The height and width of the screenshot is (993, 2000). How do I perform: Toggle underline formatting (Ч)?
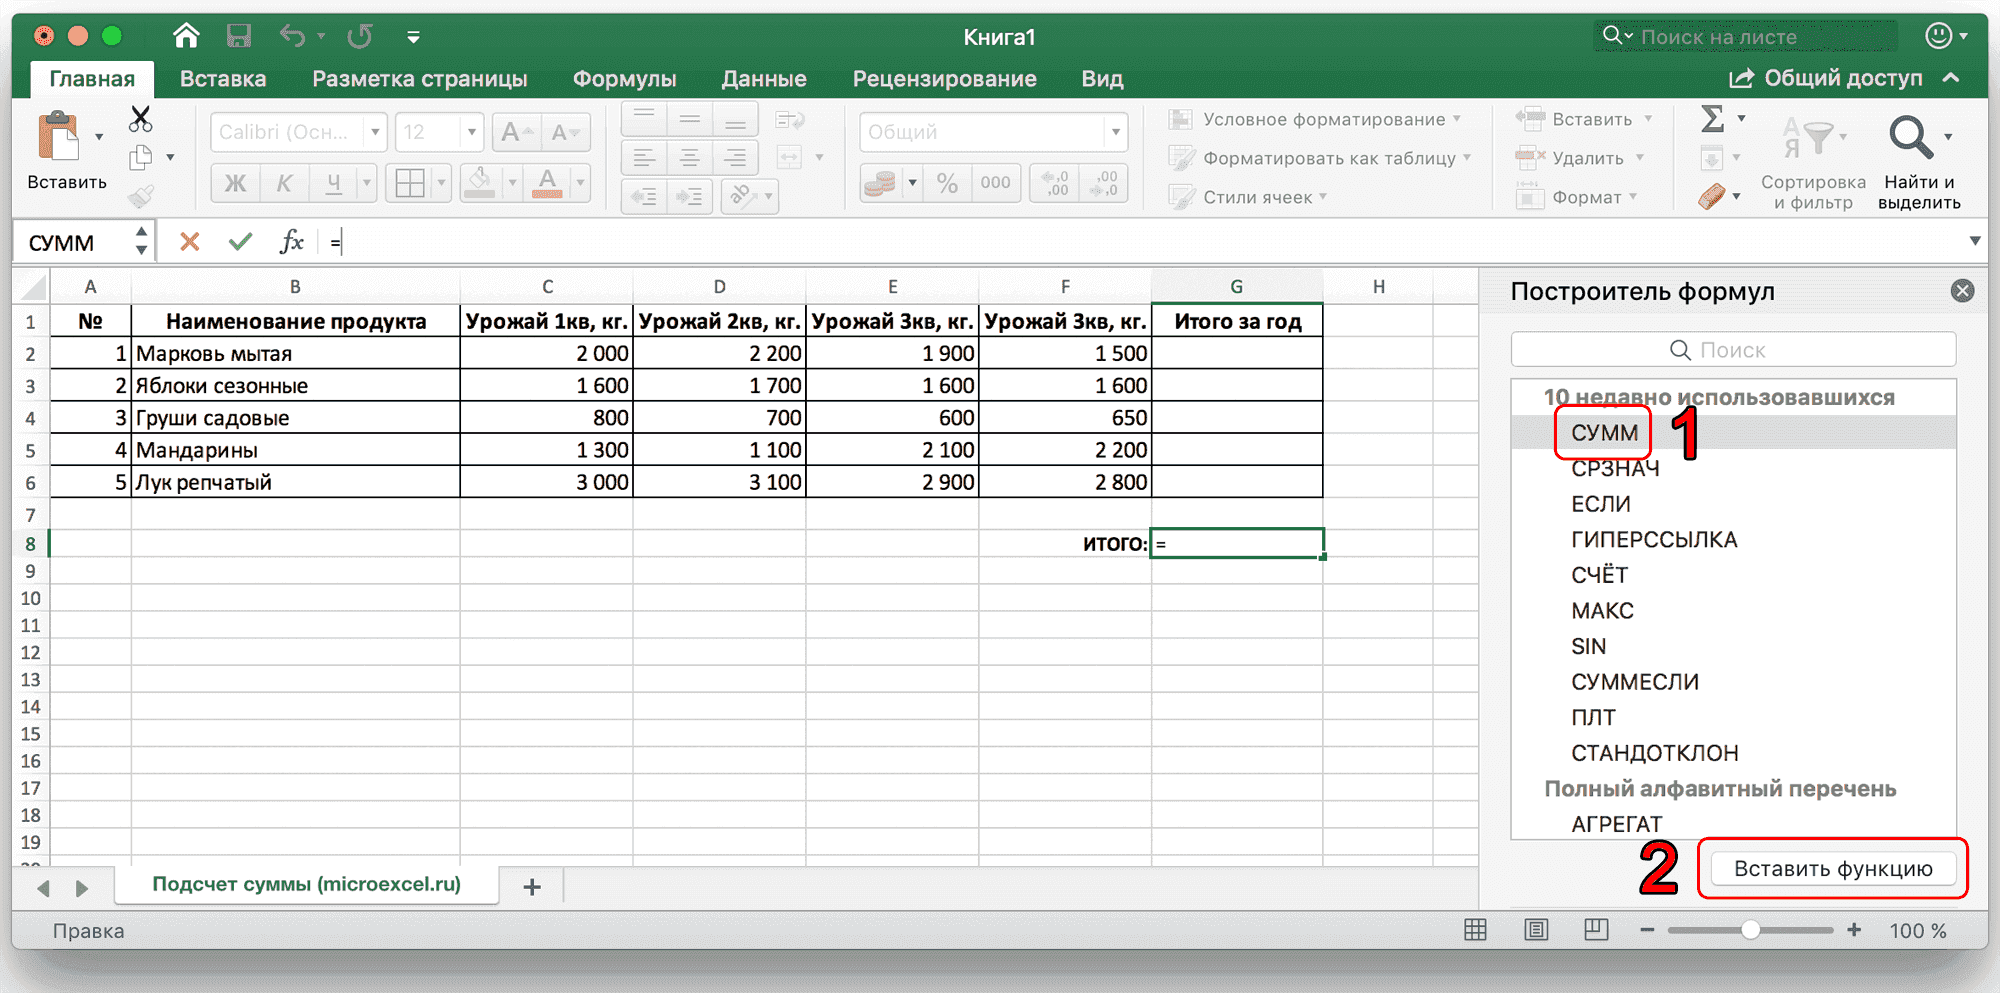[x=333, y=183]
